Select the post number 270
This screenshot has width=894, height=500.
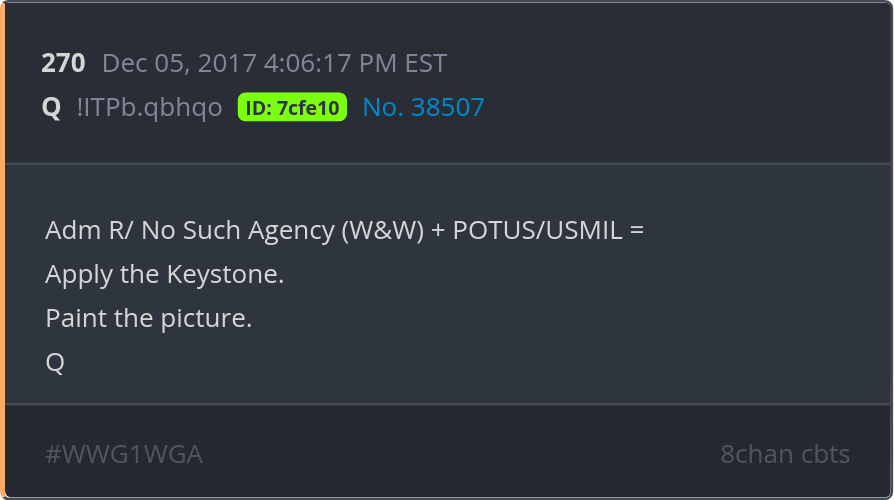click(63, 63)
